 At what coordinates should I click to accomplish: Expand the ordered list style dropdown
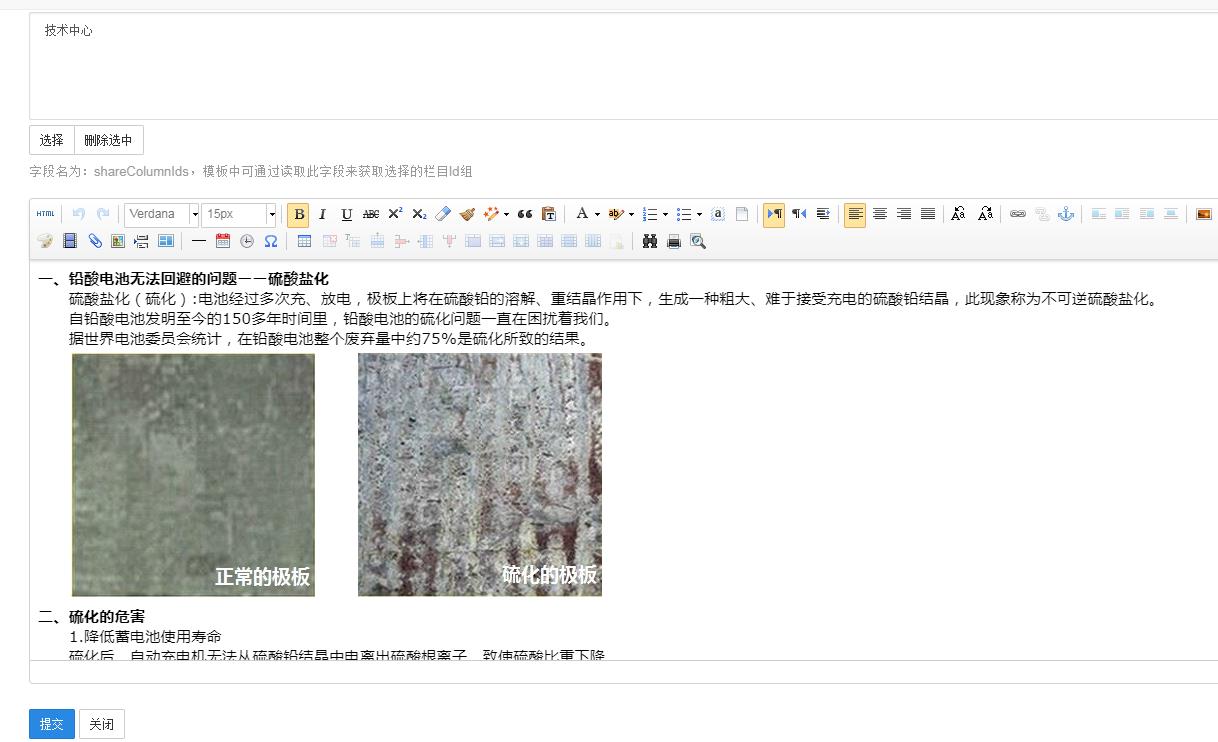point(666,214)
